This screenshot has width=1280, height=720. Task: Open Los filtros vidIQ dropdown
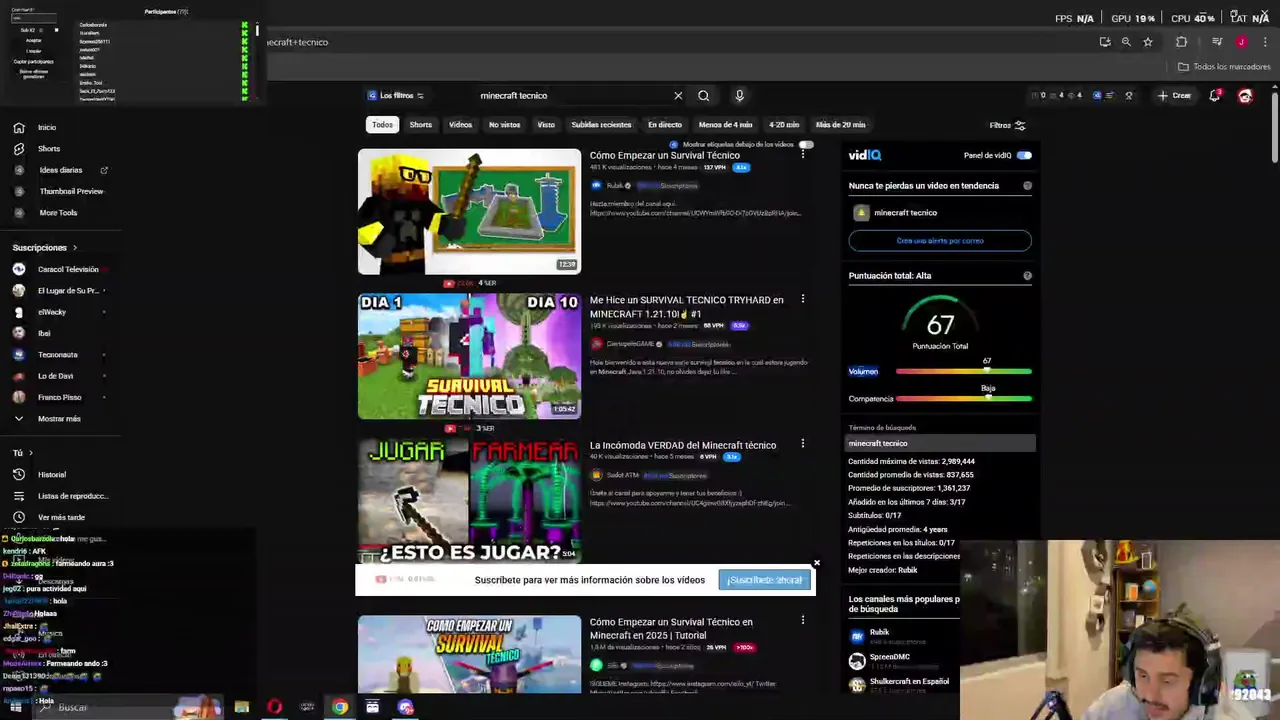[x=396, y=96]
